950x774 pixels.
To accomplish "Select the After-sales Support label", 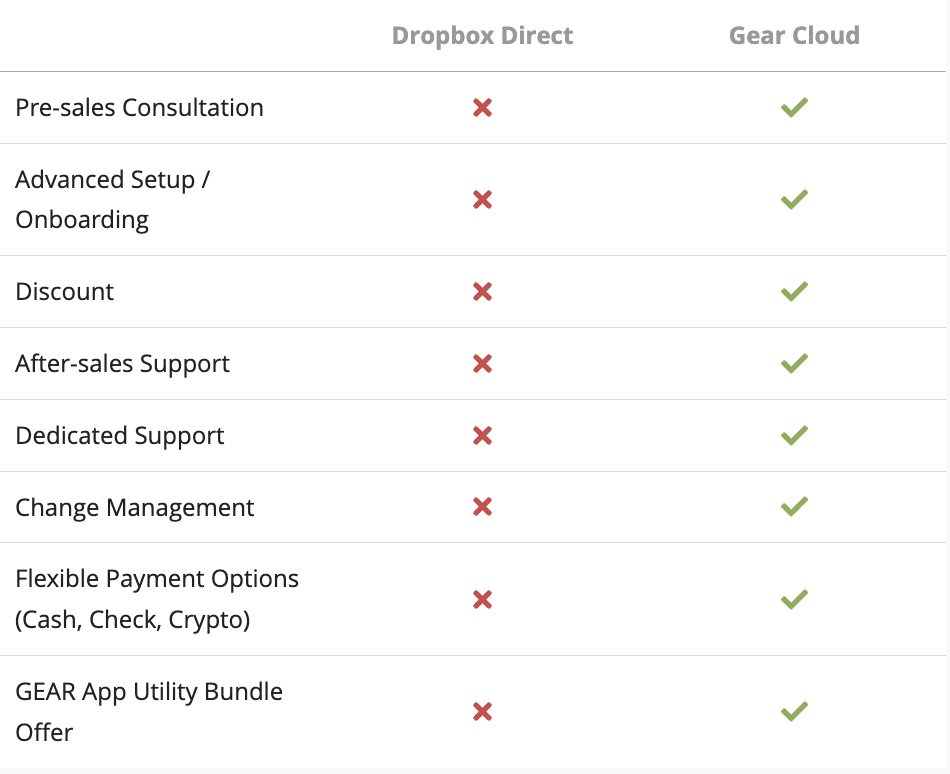I will 122,364.
